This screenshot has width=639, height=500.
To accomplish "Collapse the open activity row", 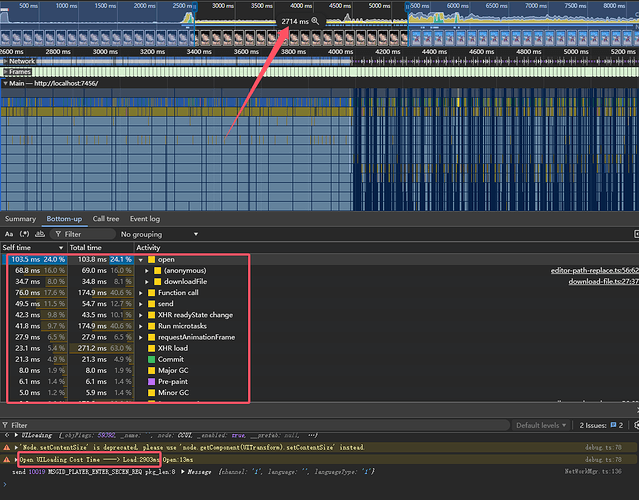I will pos(141,260).
